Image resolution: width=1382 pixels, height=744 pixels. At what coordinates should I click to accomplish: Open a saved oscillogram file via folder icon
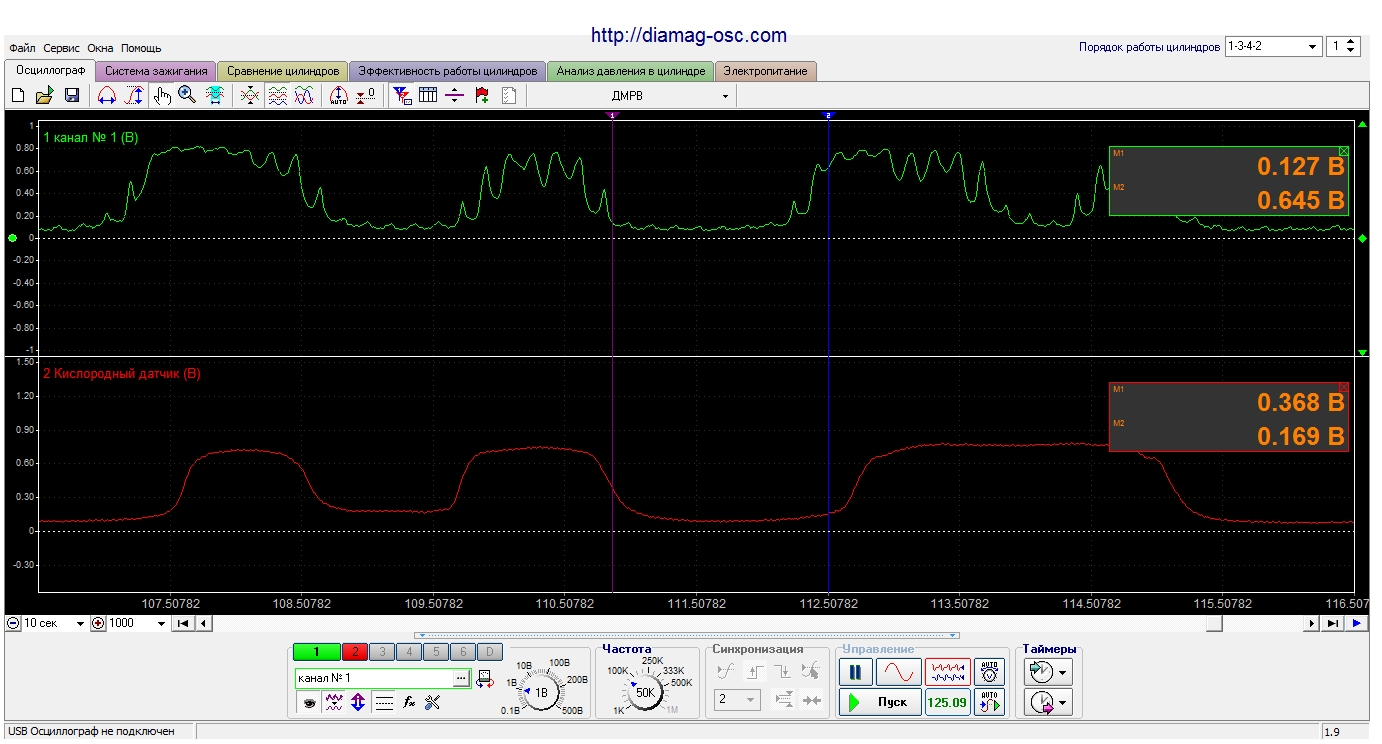point(44,95)
